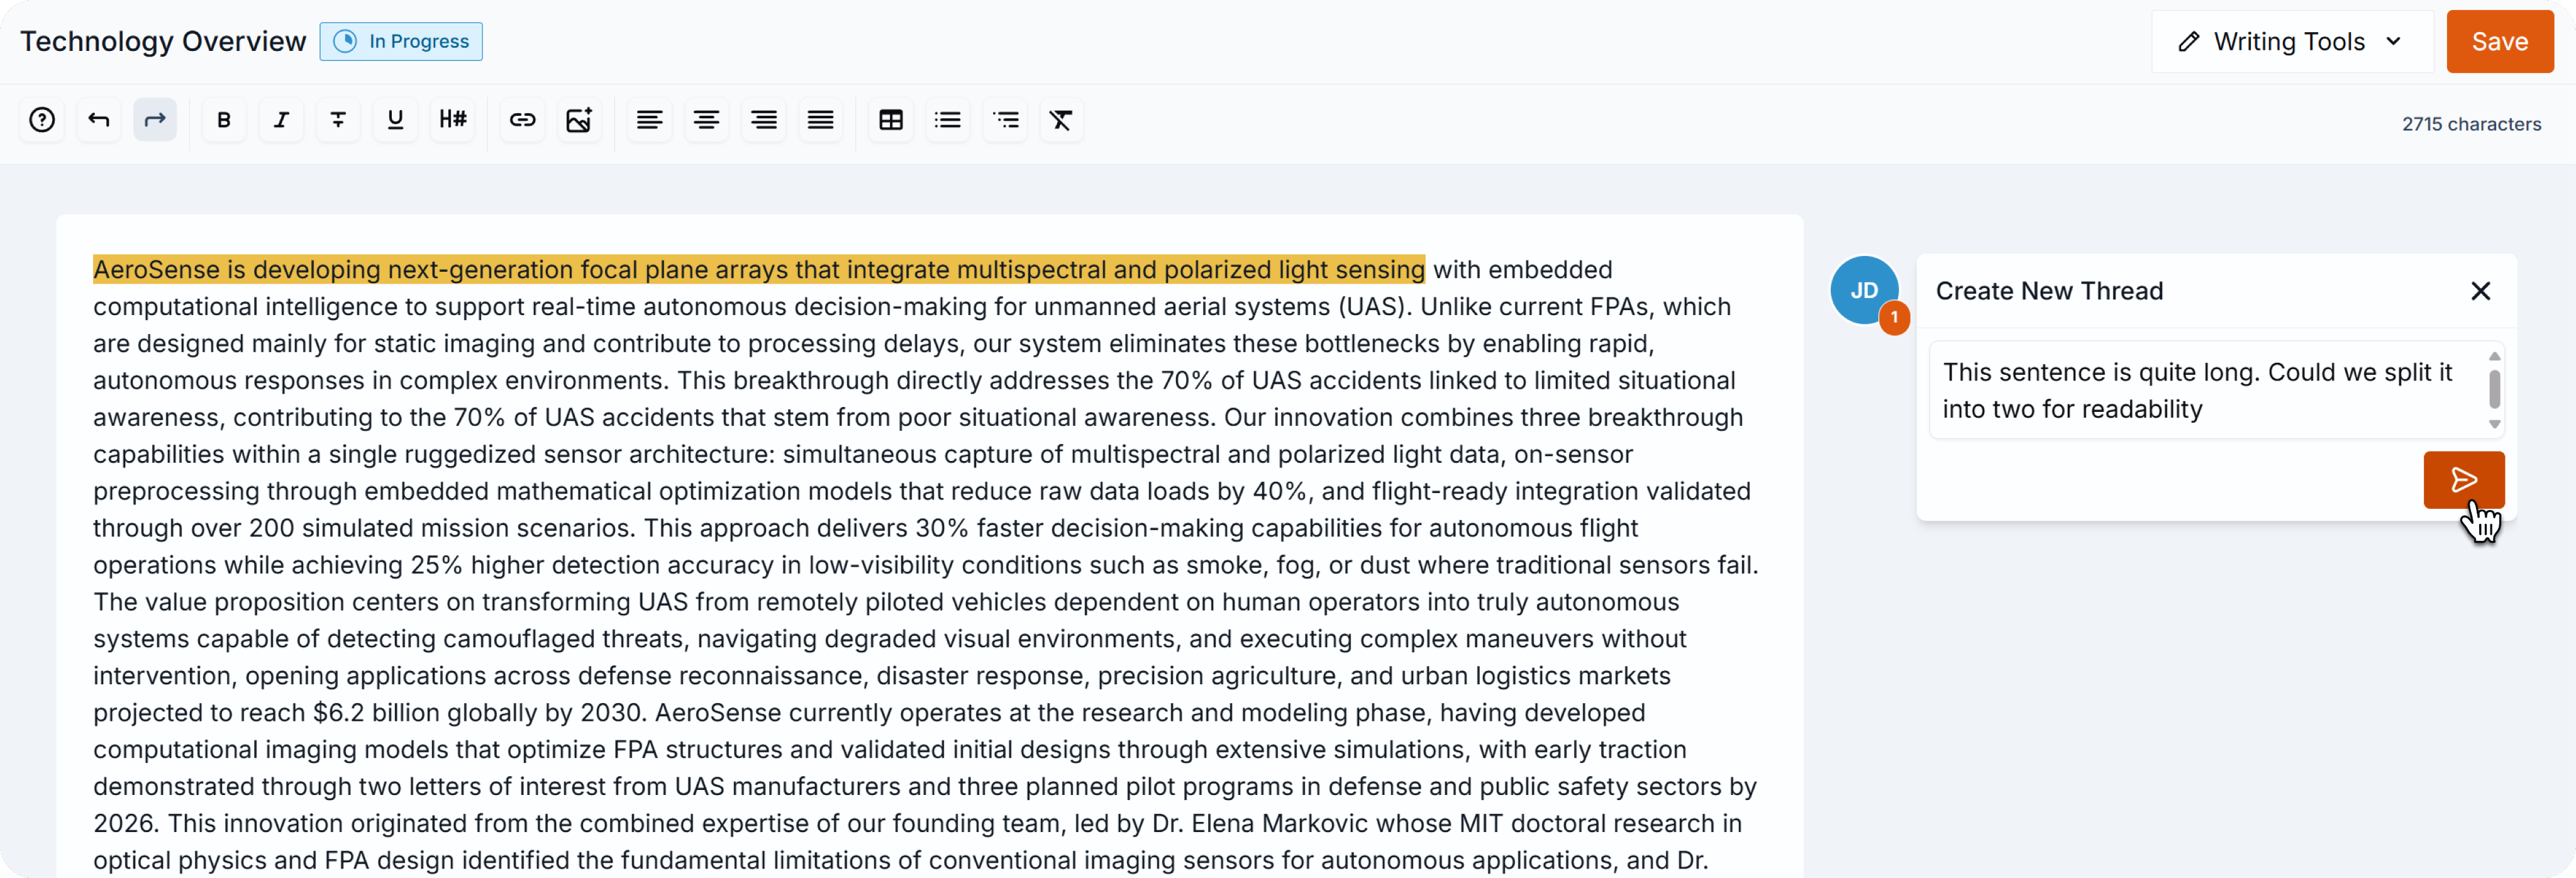Clear text formatting with the crossed-T icon
This screenshot has height=878, width=2576.
tap(1061, 120)
